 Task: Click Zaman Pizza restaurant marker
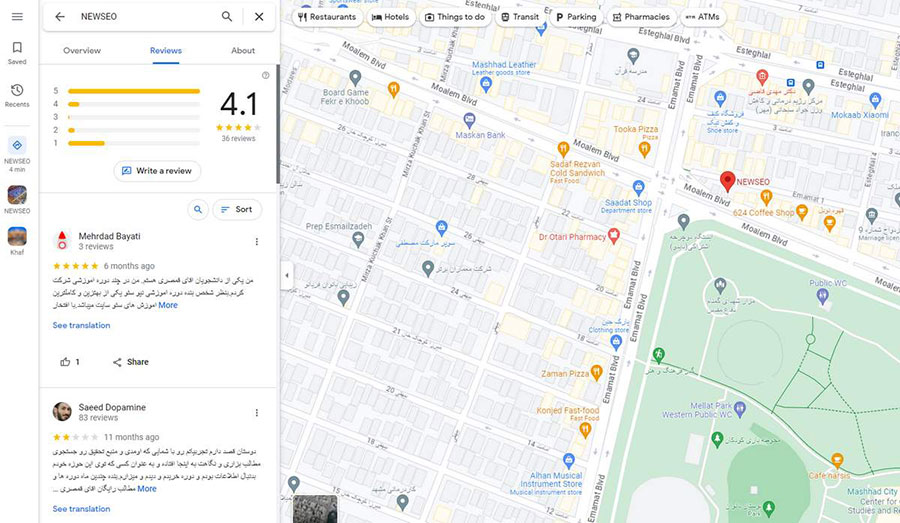596,373
